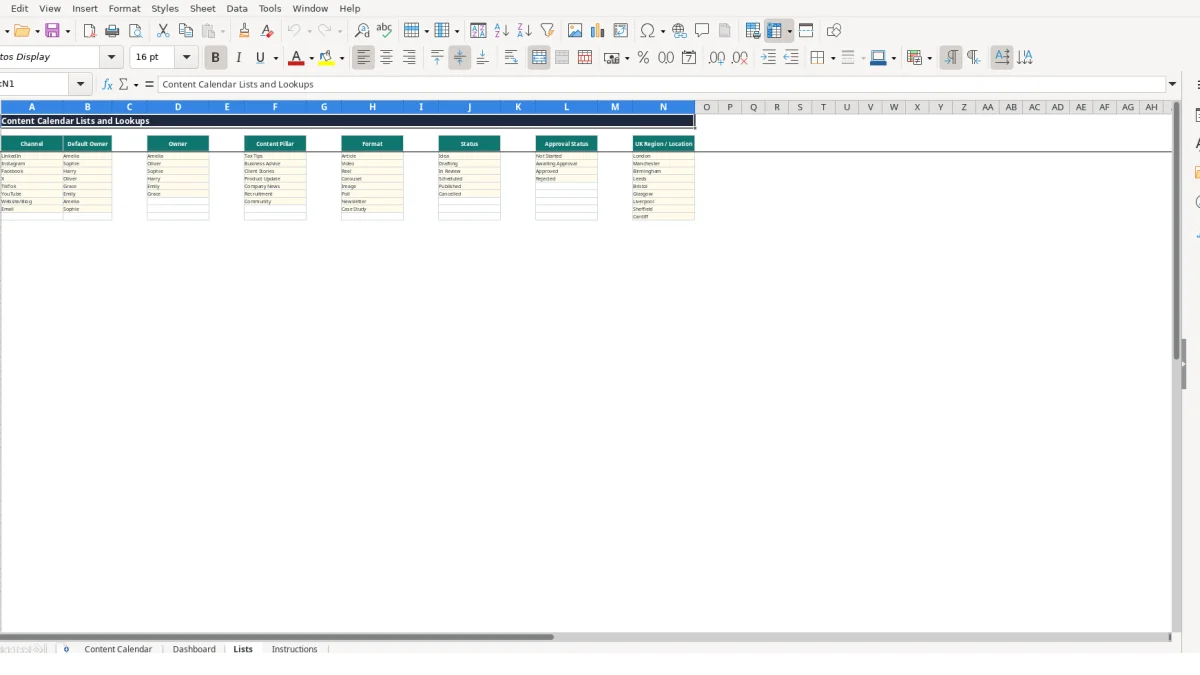Open the Sort dialog
This screenshot has height=675, width=1200.
[x=478, y=31]
